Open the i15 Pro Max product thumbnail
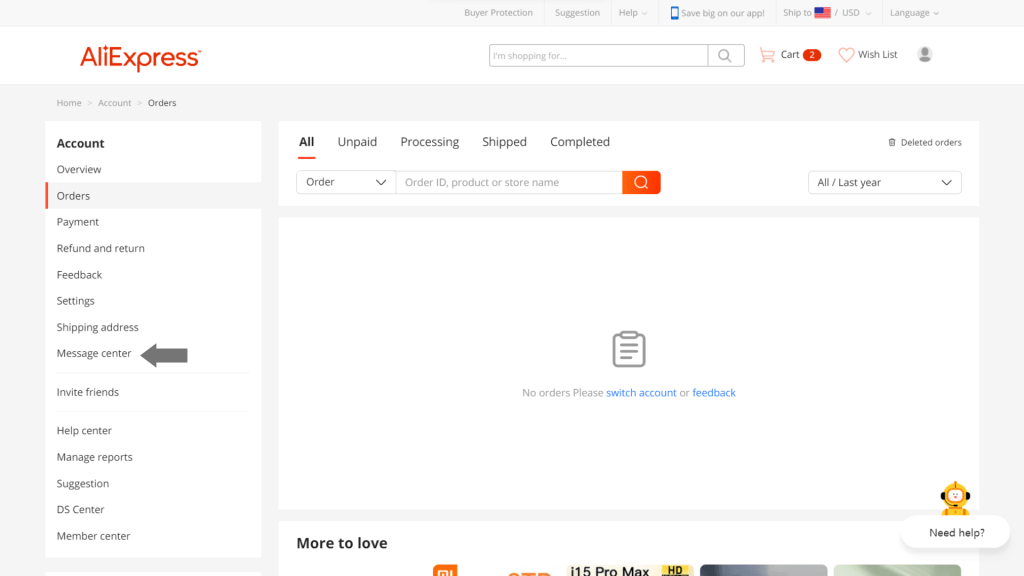Viewport: 1024px width, 576px height. [x=630, y=570]
